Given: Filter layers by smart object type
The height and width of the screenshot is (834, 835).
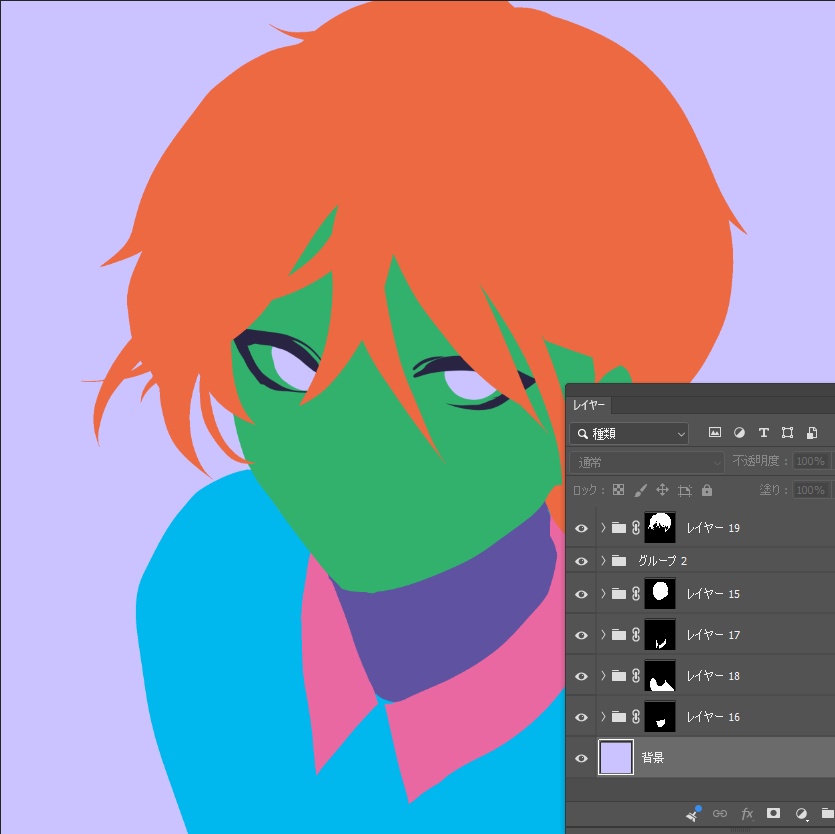Looking at the screenshot, I should tap(812, 432).
